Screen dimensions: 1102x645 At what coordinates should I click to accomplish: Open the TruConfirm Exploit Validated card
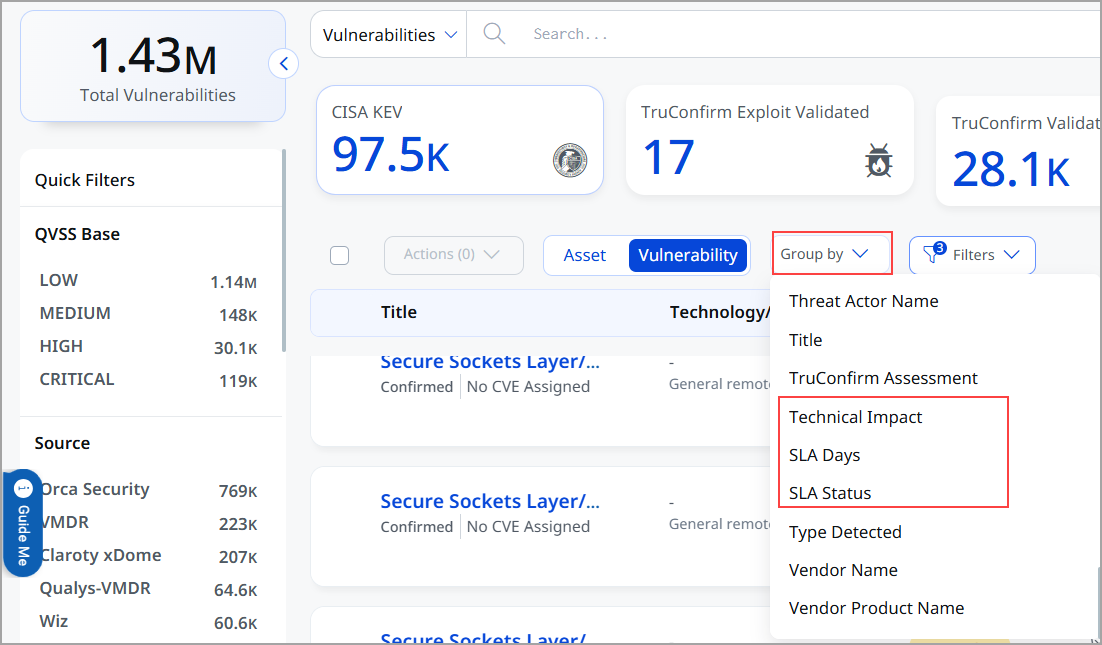tap(770, 140)
